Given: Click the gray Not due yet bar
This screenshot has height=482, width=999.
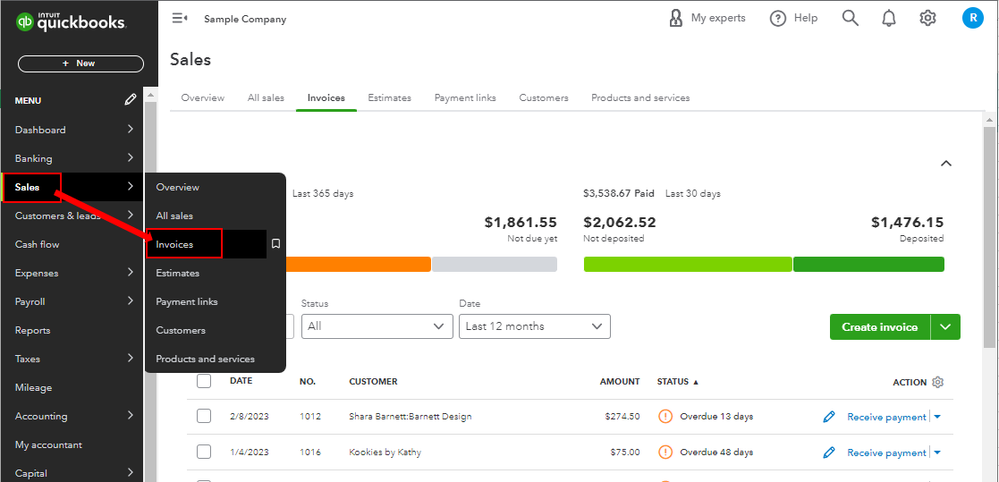Looking at the screenshot, I should (494, 264).
